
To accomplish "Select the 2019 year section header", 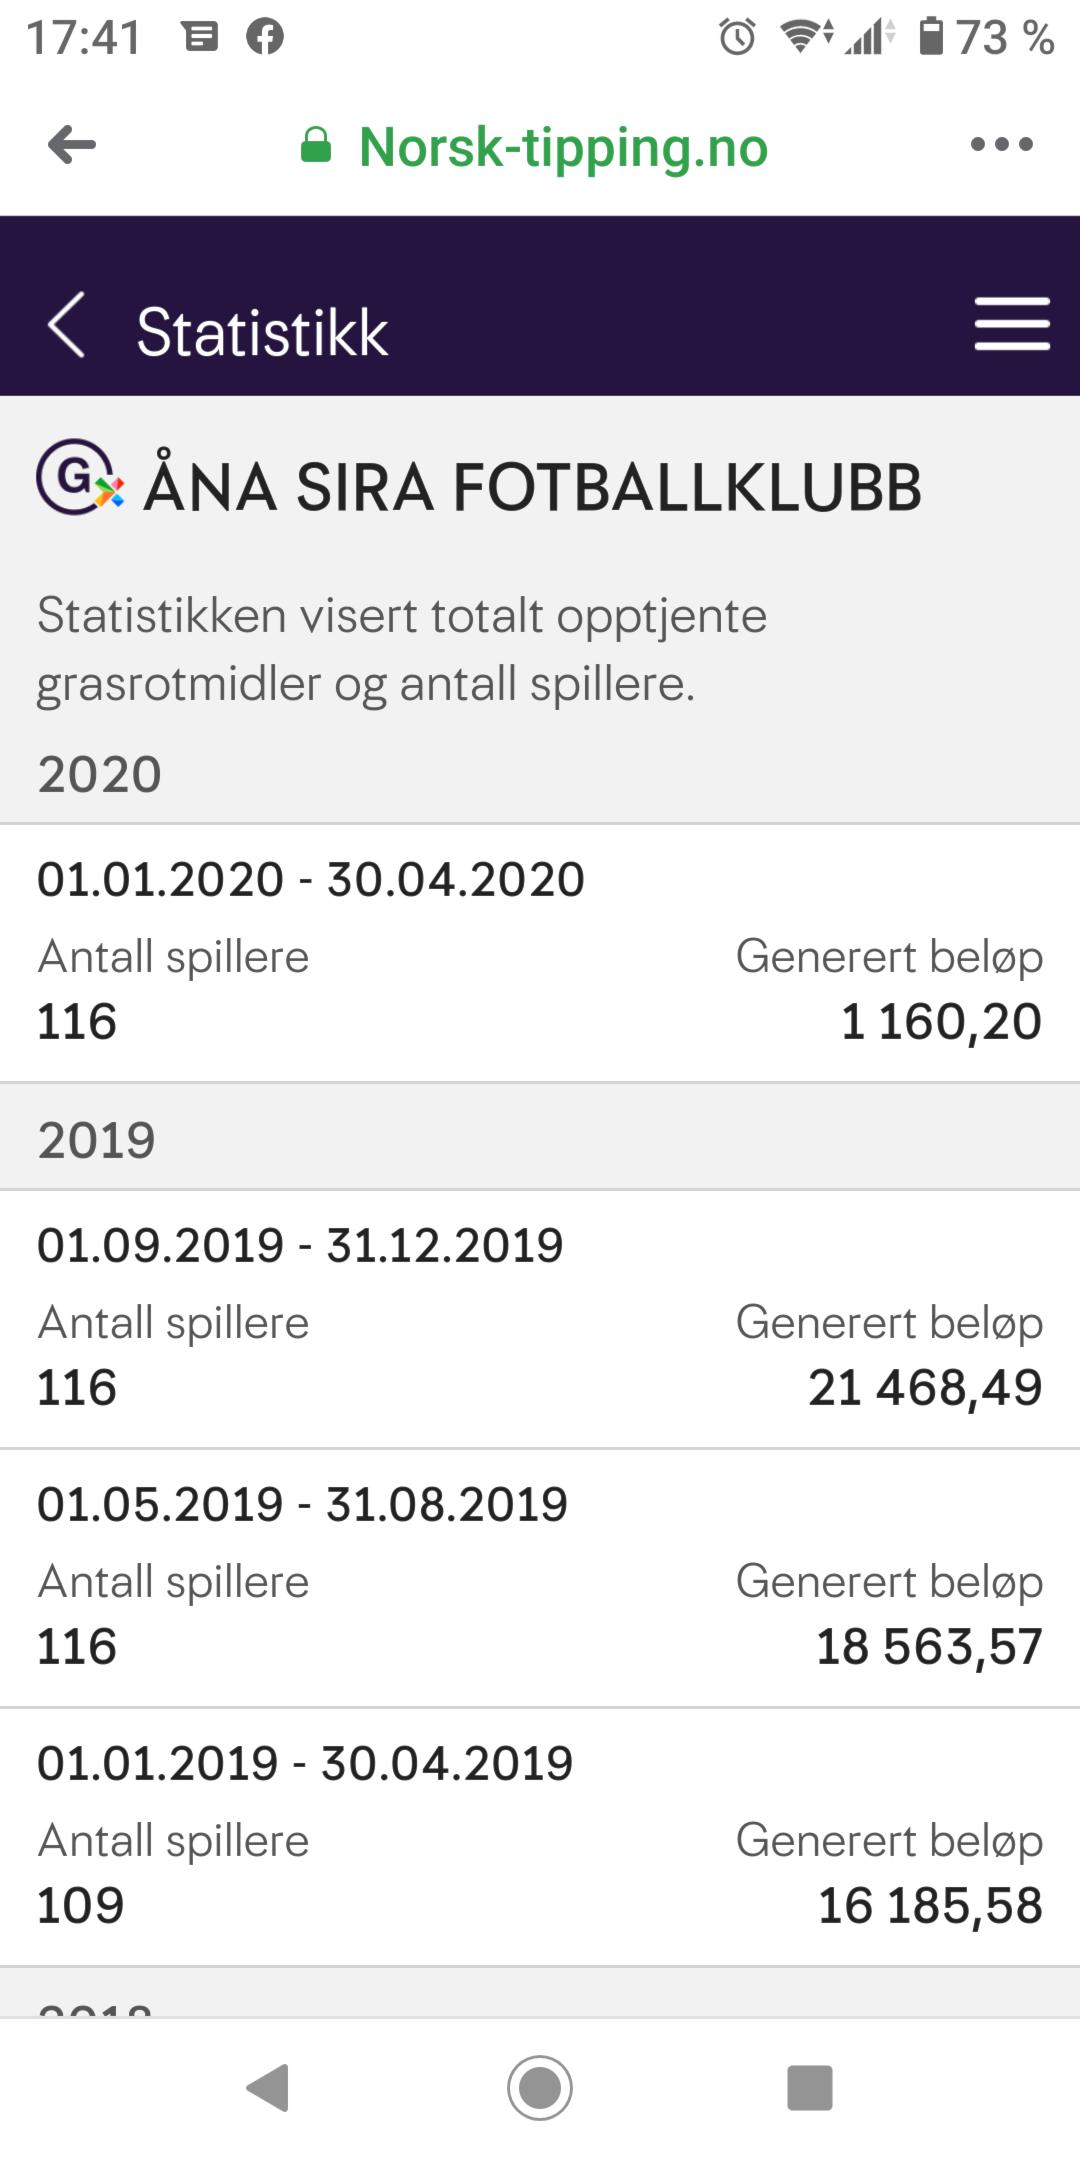I will tap(97, 1141).
